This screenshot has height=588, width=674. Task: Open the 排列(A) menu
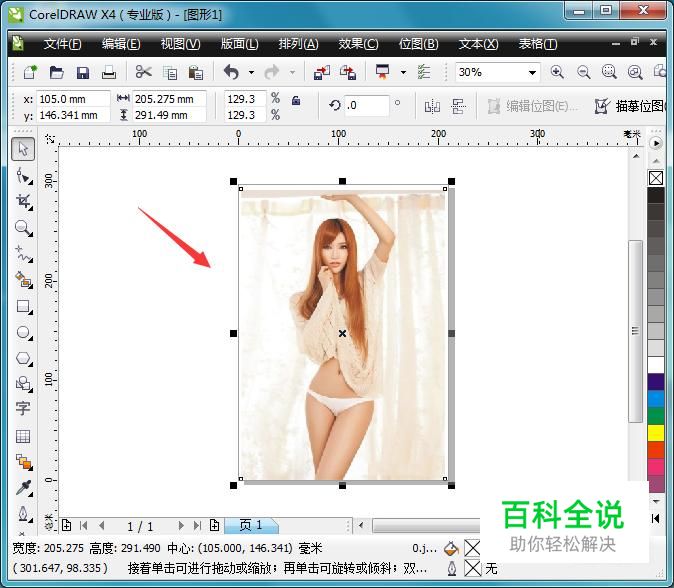click(x=298, y=44)
